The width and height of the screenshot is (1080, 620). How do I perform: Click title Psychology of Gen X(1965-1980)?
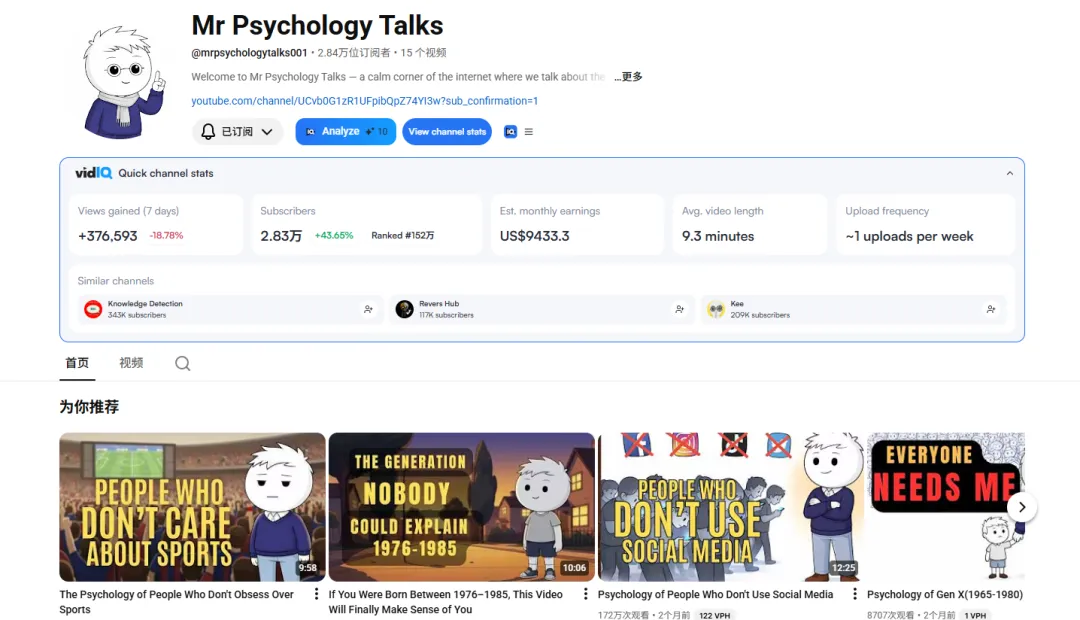click(x=945, y=594)
